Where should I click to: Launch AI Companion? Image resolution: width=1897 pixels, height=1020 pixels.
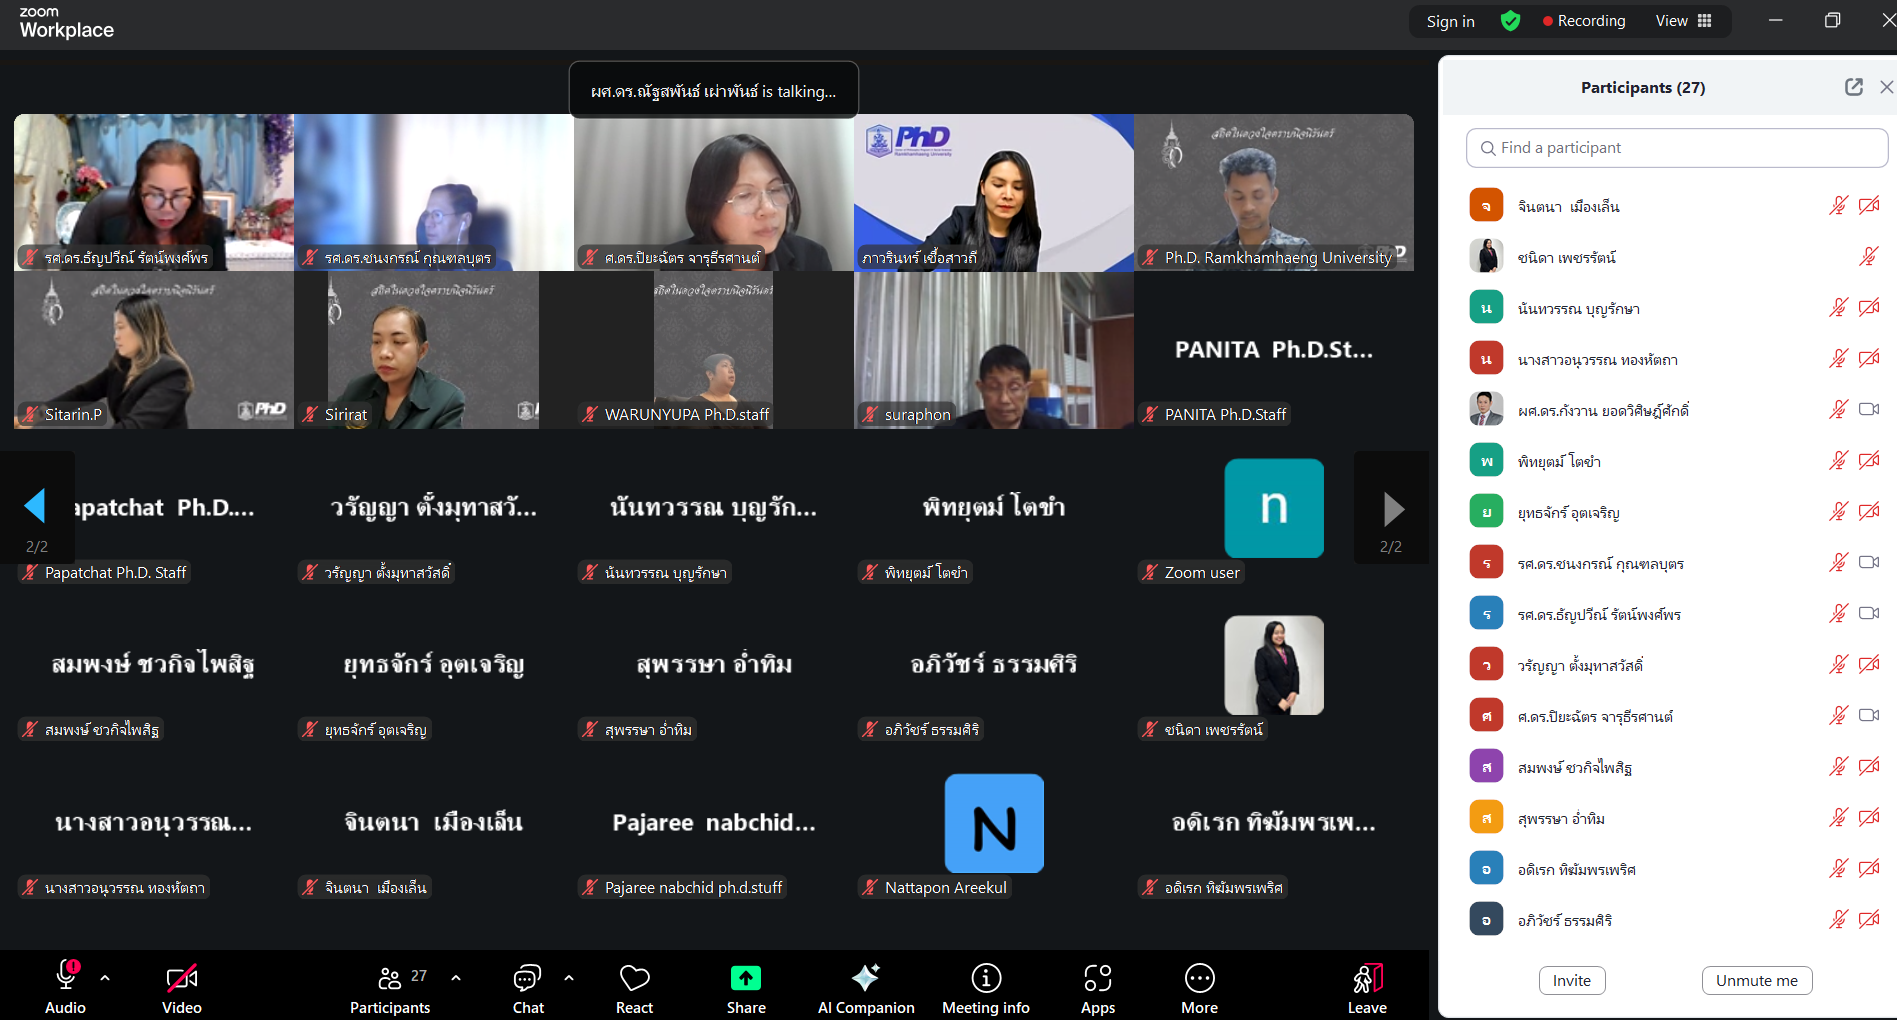pos(865,979)
